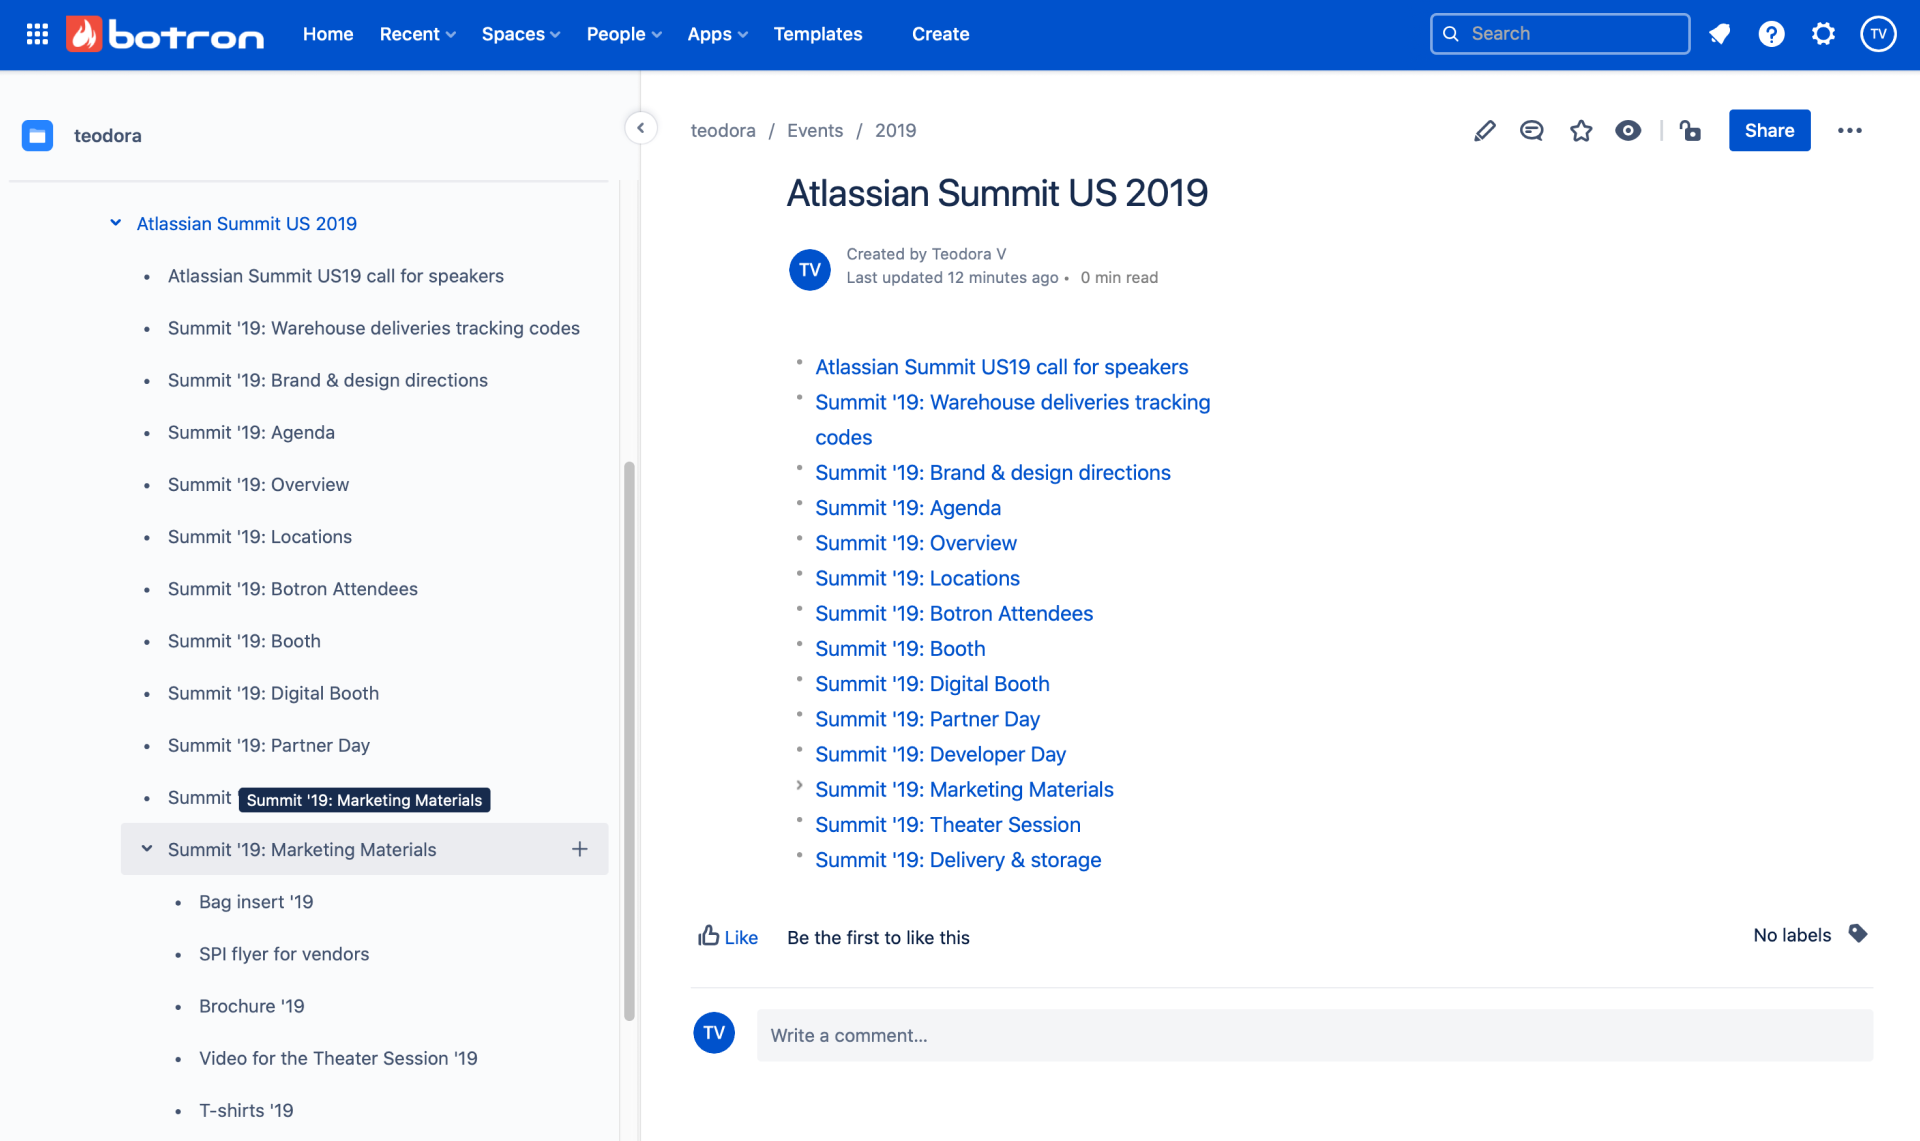Open the comment/speech bubble icon
This screenshot has width=1920, height=1141.
(x=1532, y=129)
